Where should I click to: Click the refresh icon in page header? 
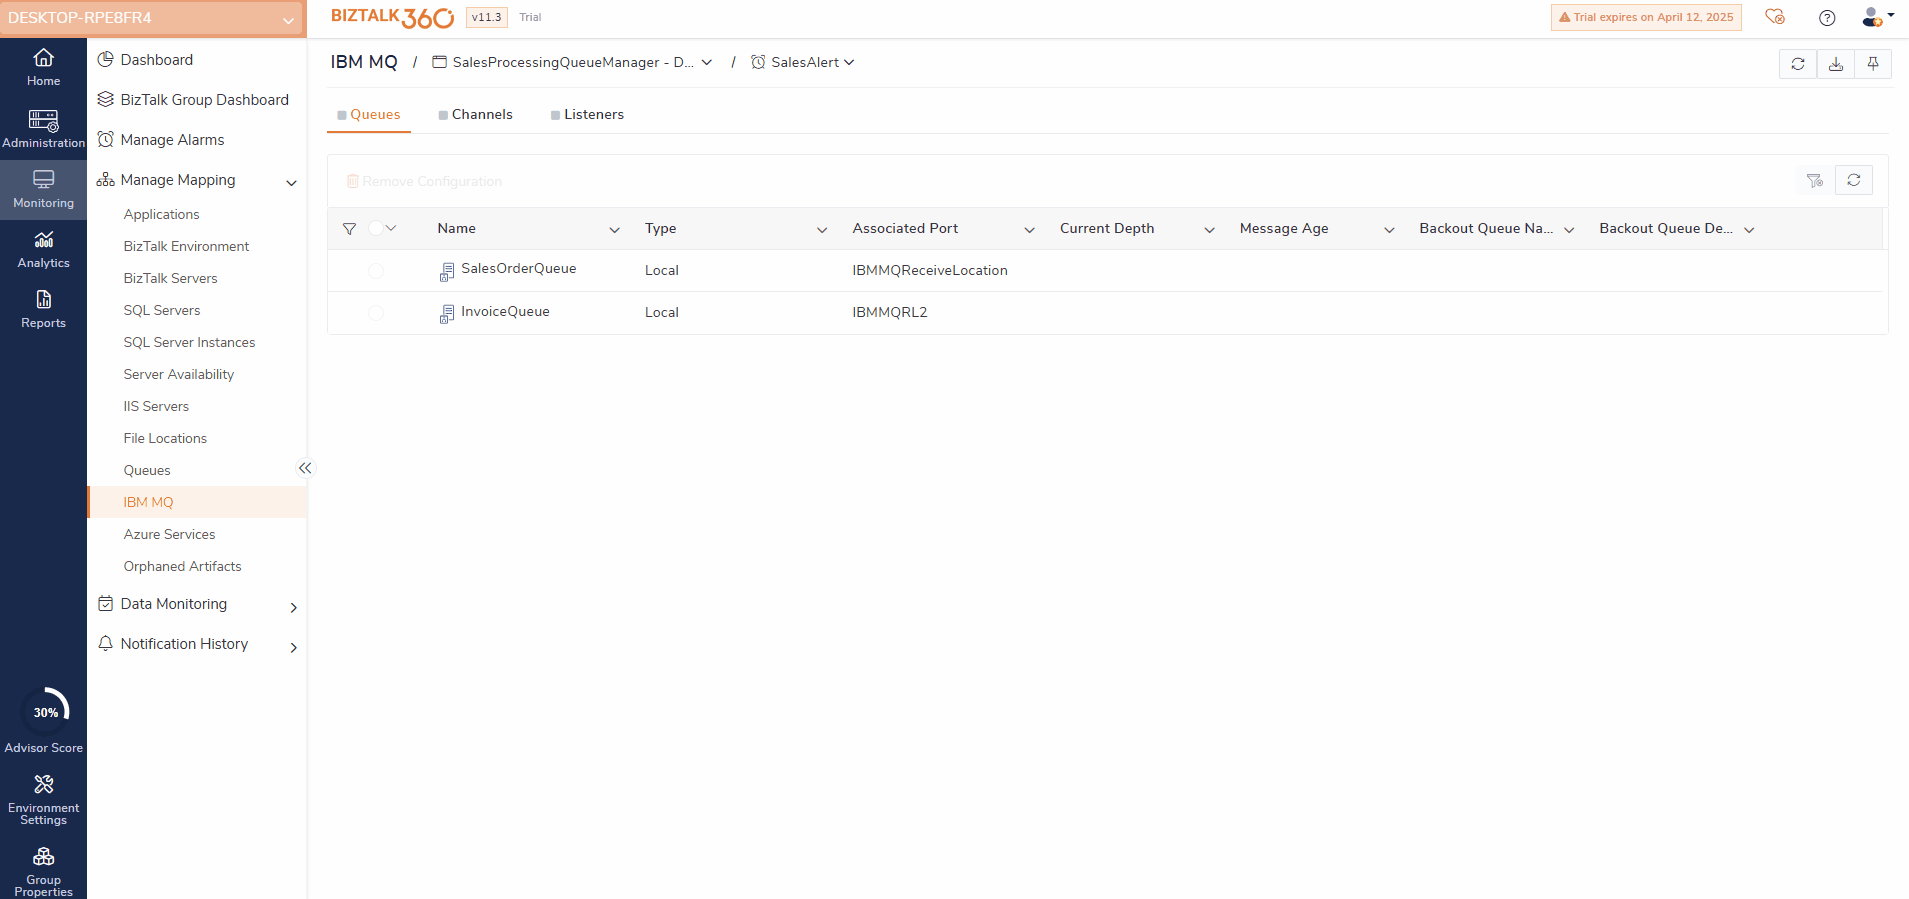pos(1798,64)
